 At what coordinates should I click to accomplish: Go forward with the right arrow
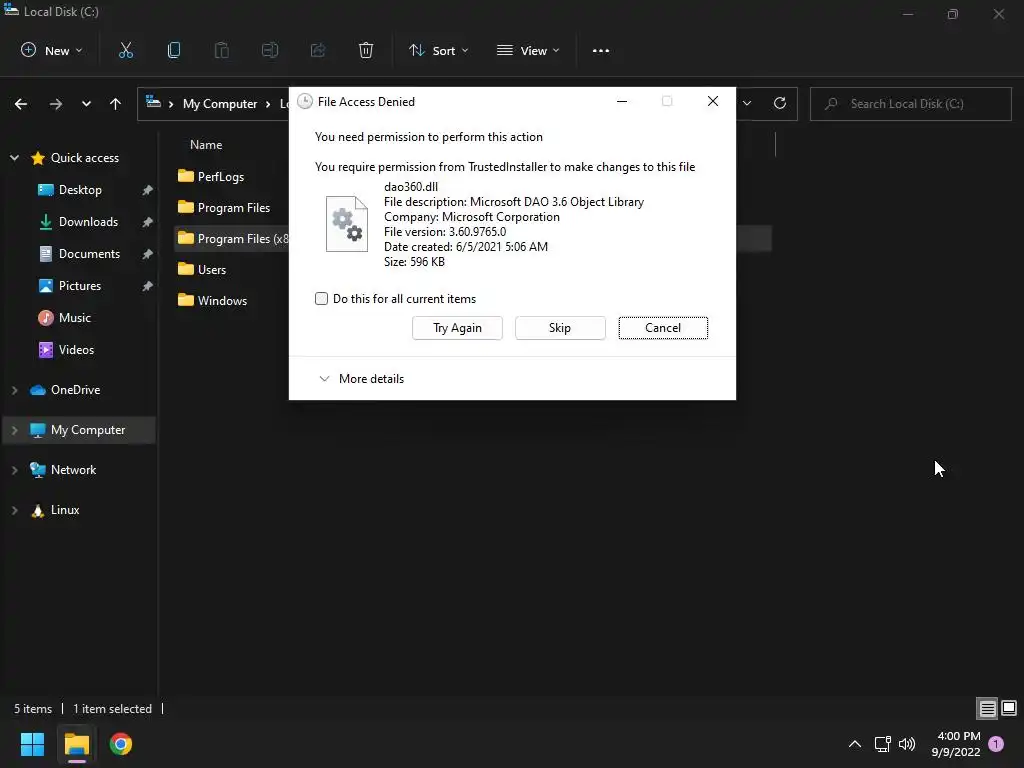(x=56, y=104)
